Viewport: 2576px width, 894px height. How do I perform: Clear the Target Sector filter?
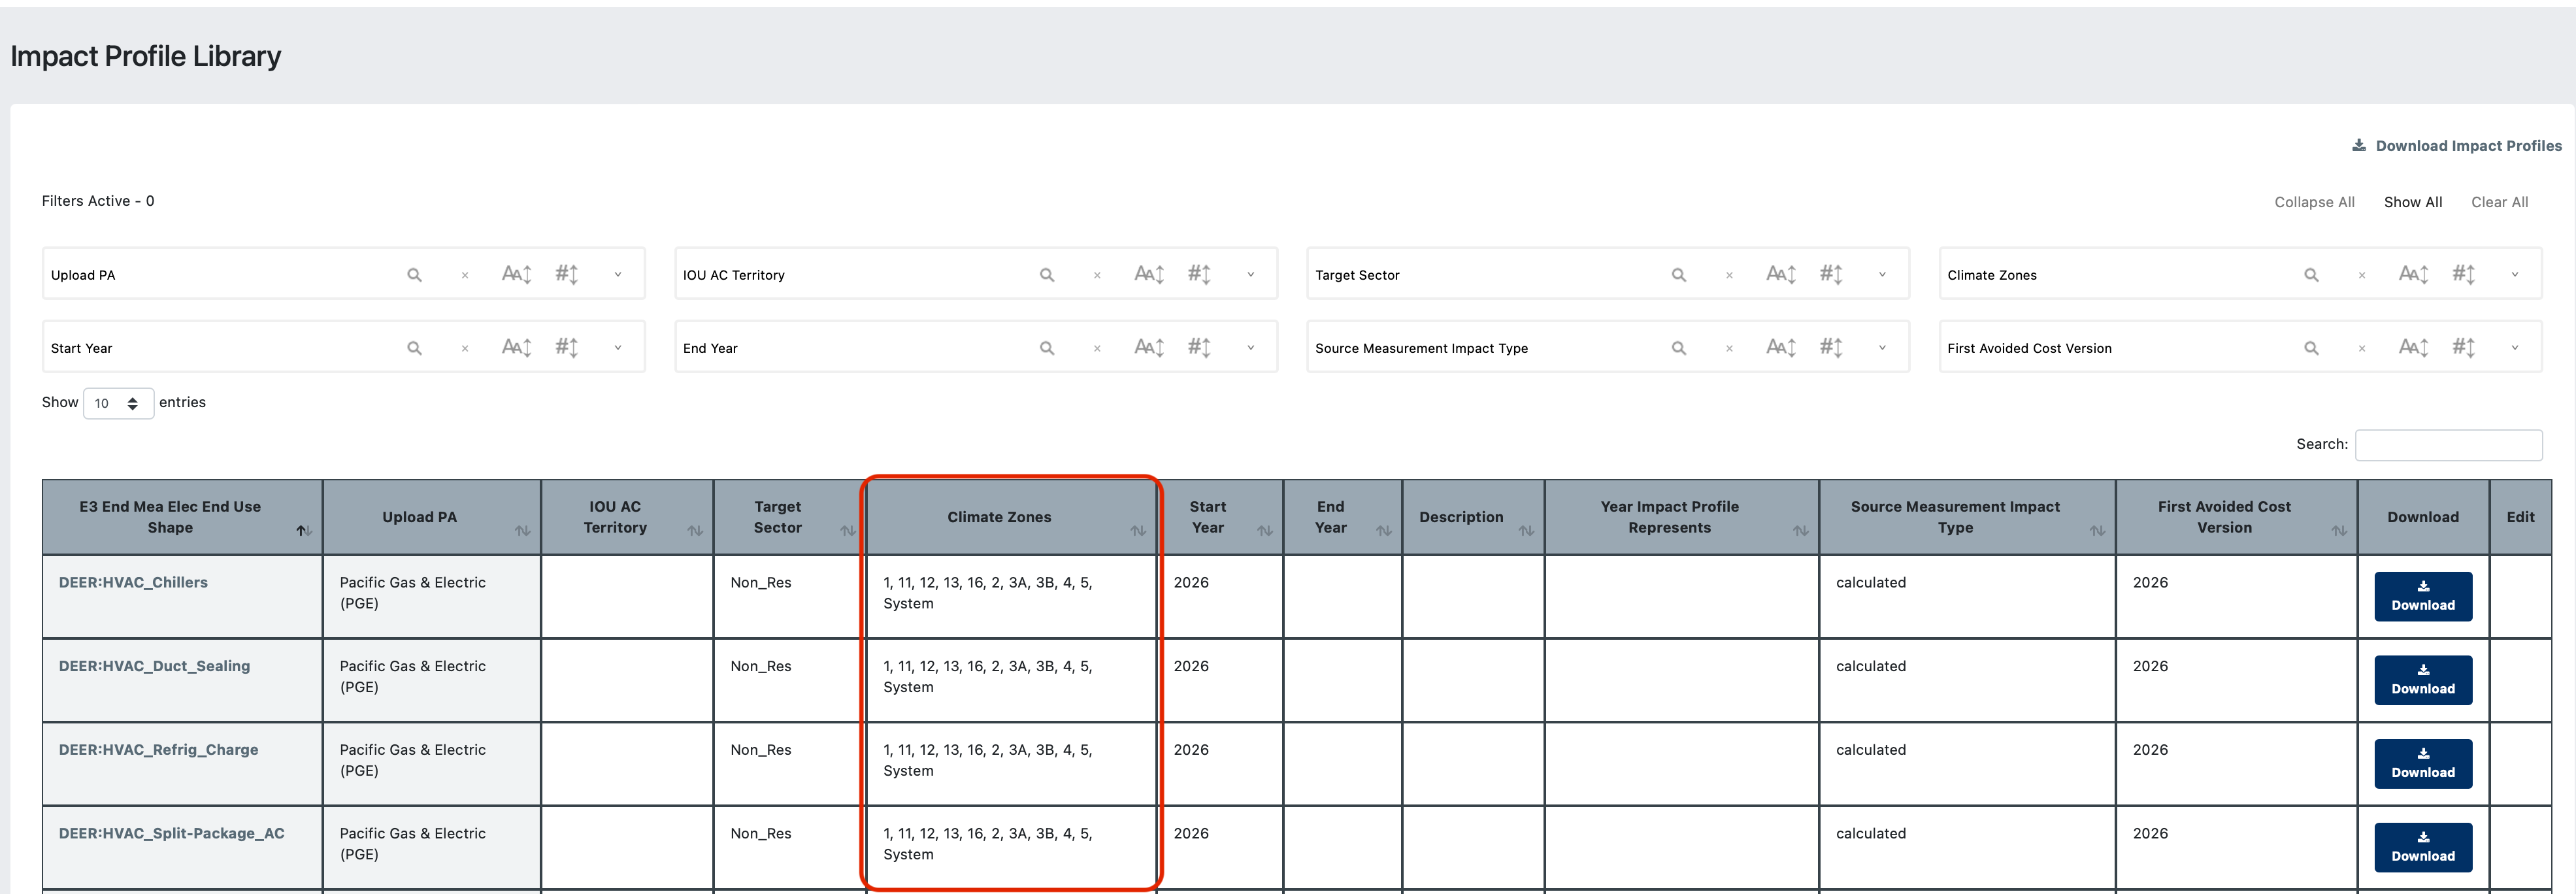pyautogui.click(x=1729, y=275)
